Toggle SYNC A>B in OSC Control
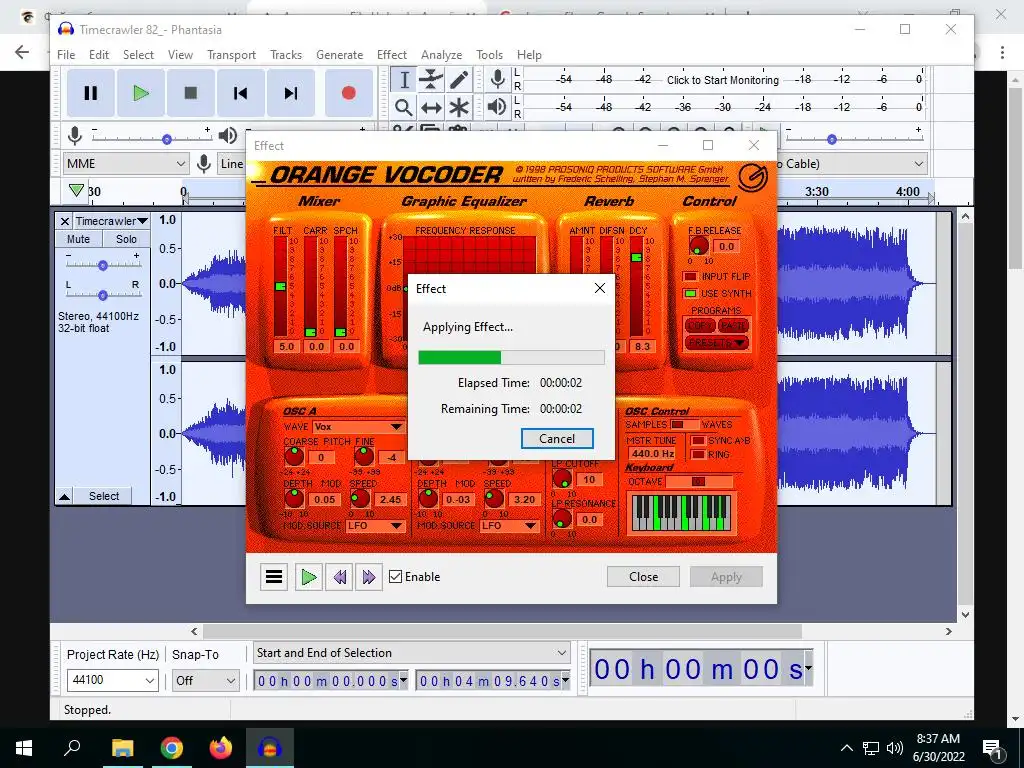The width and height of the screenshot is (1024, 768). click(698, 440)
